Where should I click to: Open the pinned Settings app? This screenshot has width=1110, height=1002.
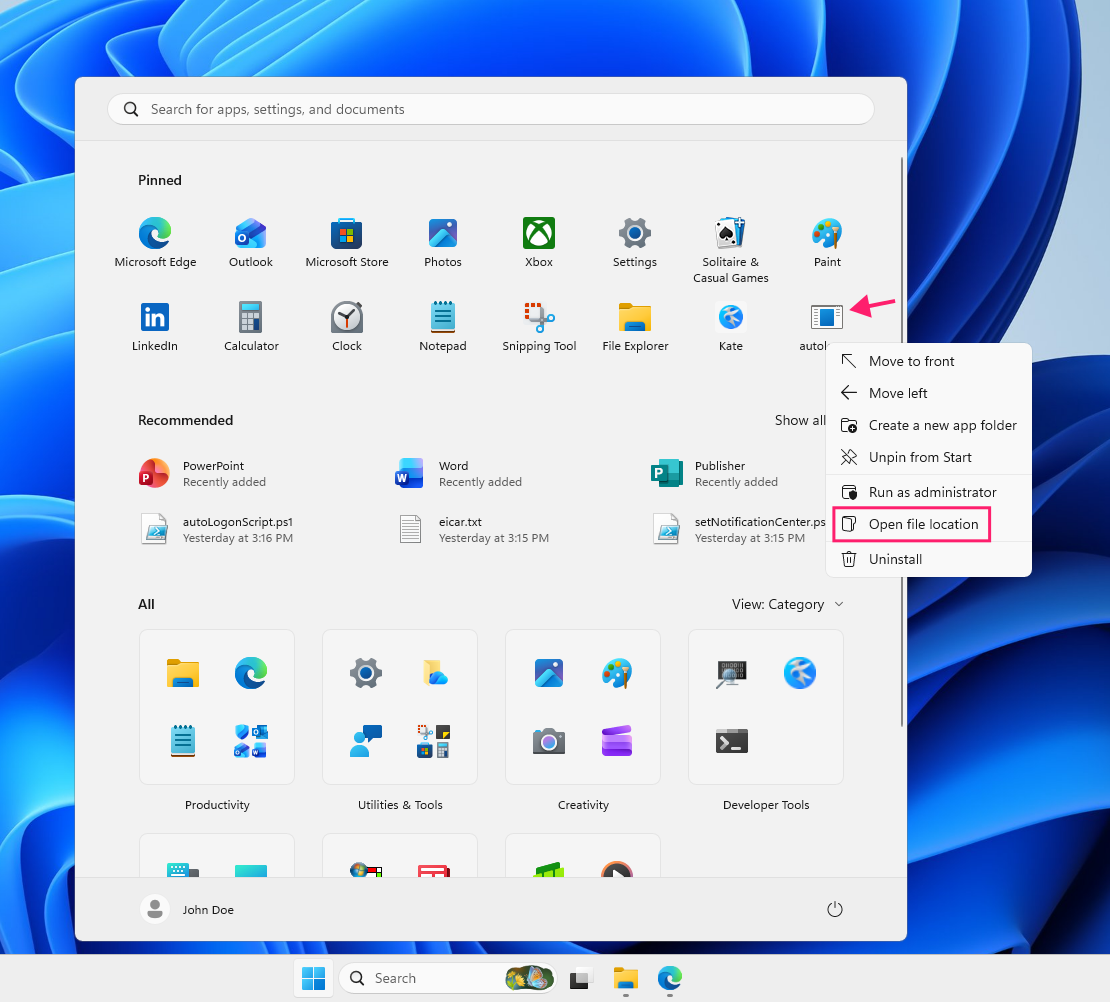pos(635,242)
